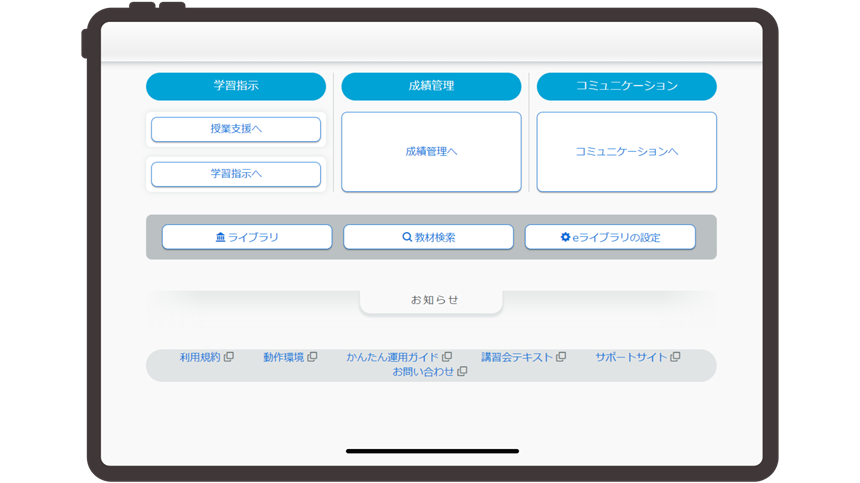Viewport: 860px width, 483px height.
Task: Click the external-link icon beside 講習会テキスト
Action: (561, 357)
